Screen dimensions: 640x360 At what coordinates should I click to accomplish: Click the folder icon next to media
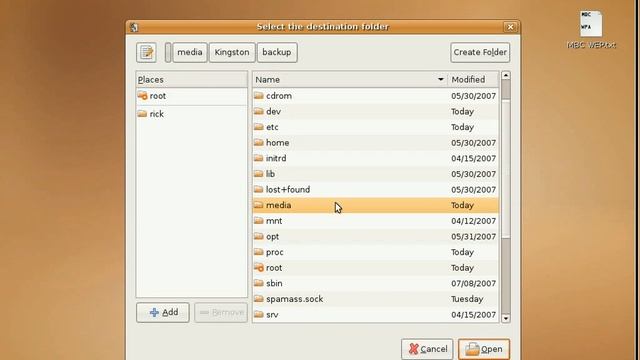(x=259, y=205)
